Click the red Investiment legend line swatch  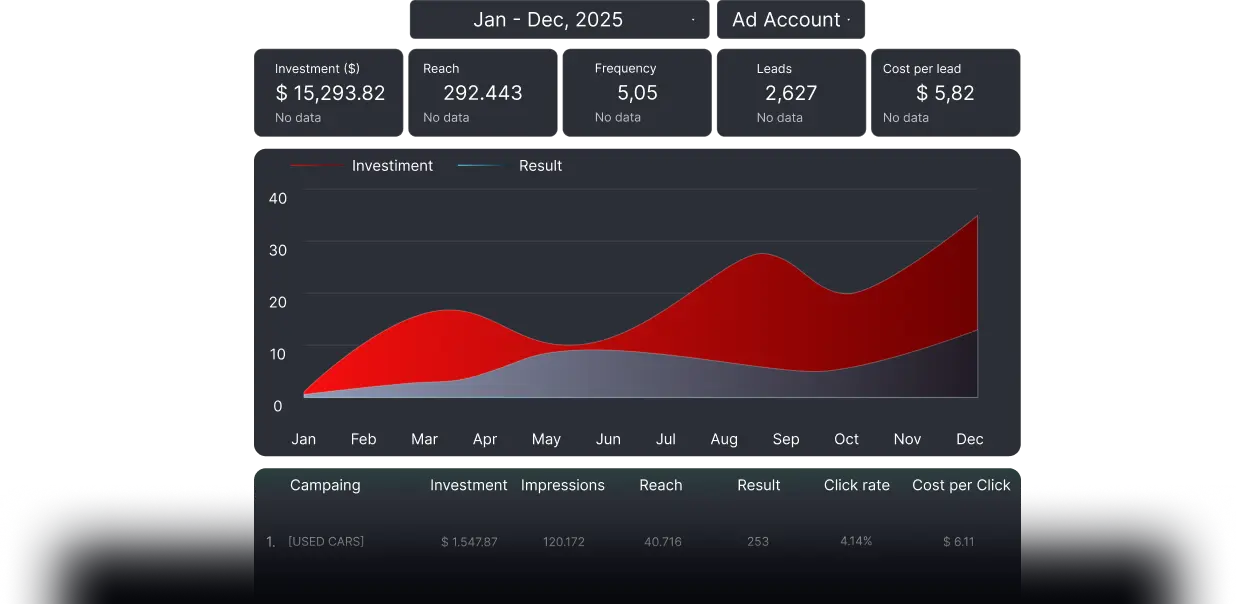point(316,166)
